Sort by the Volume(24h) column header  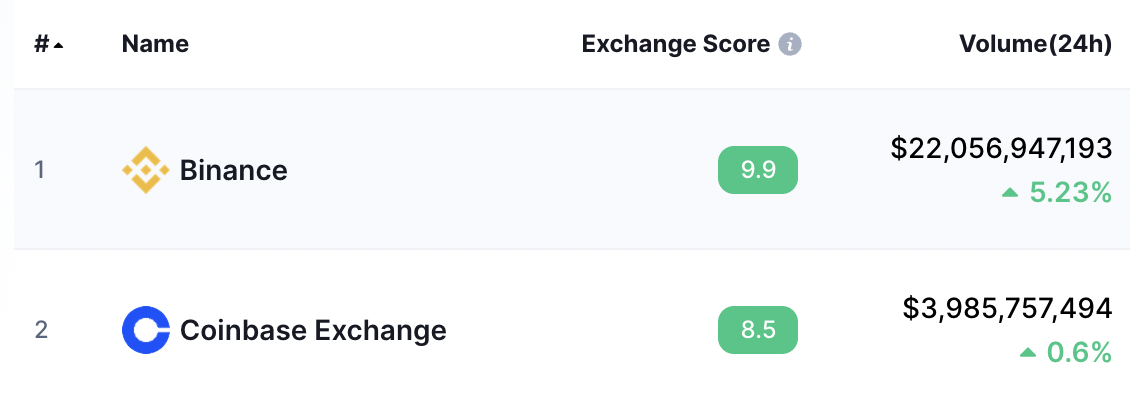pos(1036,45)
